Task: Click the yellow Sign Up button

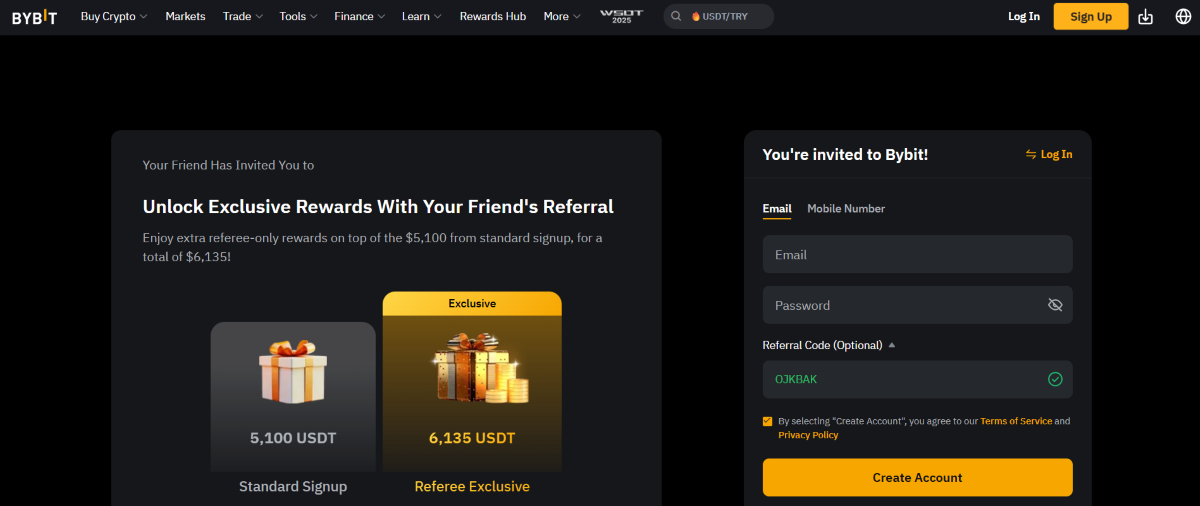Action: (x=1090, y=17)
